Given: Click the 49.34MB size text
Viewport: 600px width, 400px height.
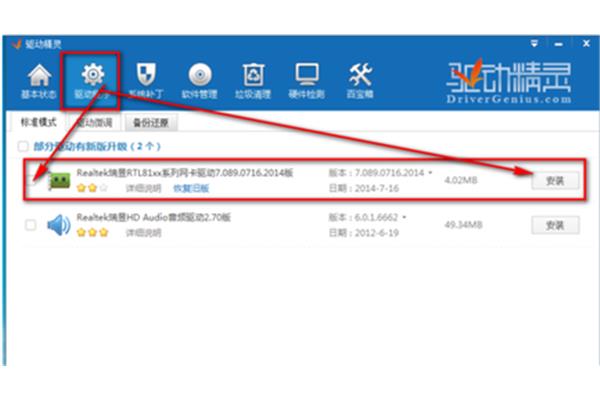Looking at the screenshot, I should pyautogui.click(x=463, y=225).
